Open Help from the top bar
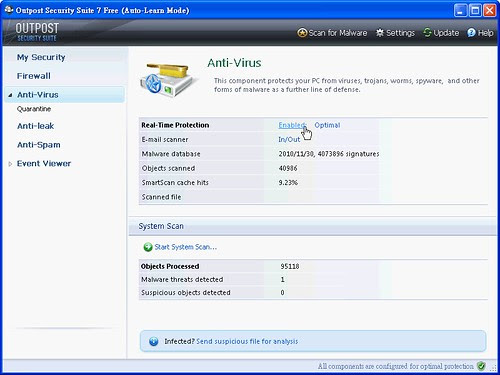500x375 pixels. coord(485,33)
